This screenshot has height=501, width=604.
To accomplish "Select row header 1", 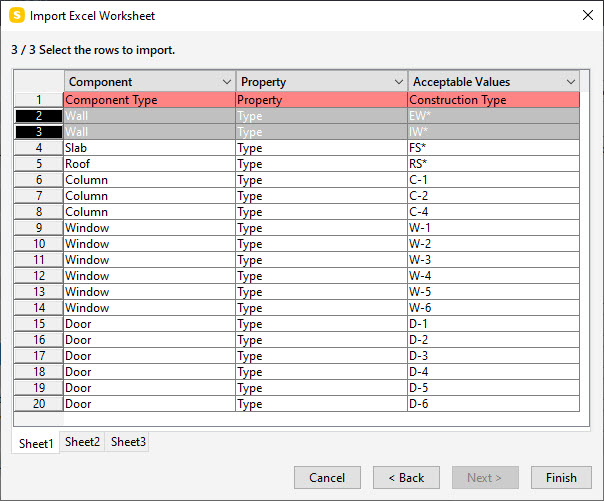I will (x=39, y=100).
